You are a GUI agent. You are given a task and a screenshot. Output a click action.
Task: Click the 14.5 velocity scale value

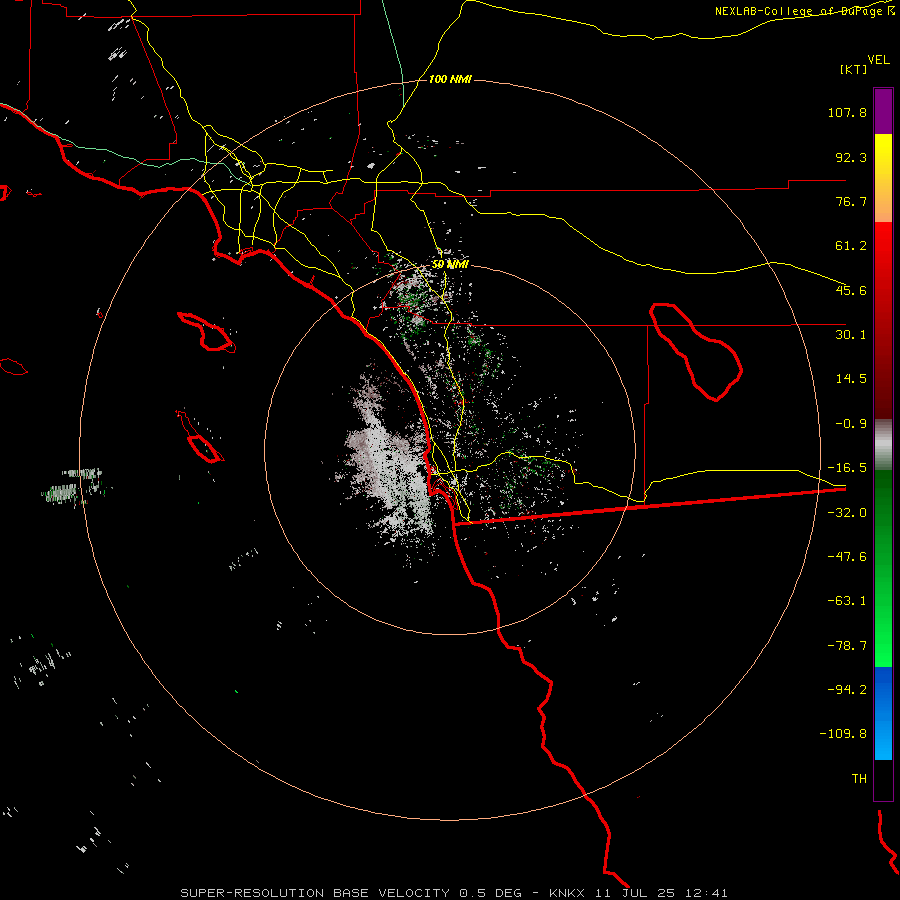(851, 379)
